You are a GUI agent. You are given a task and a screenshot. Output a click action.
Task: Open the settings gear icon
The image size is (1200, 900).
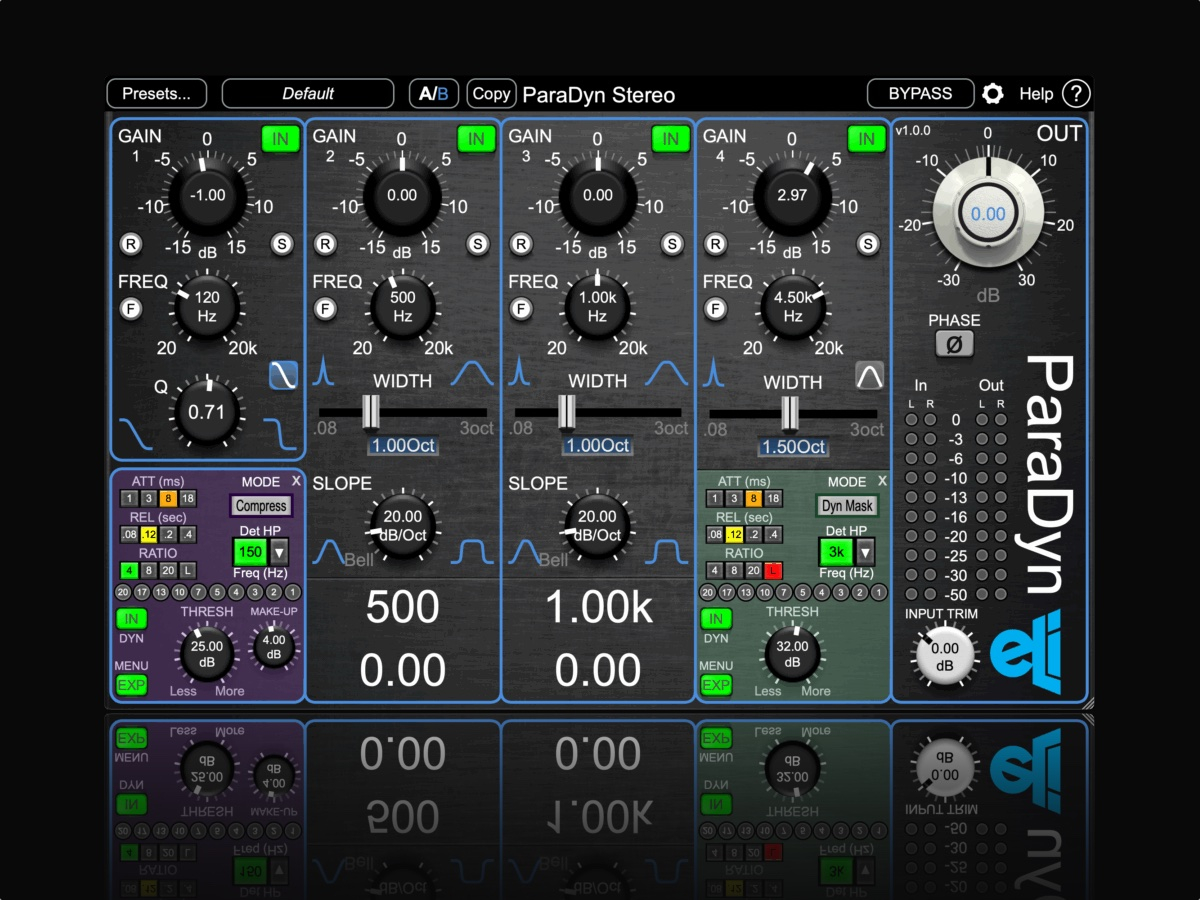pos(992,94)
